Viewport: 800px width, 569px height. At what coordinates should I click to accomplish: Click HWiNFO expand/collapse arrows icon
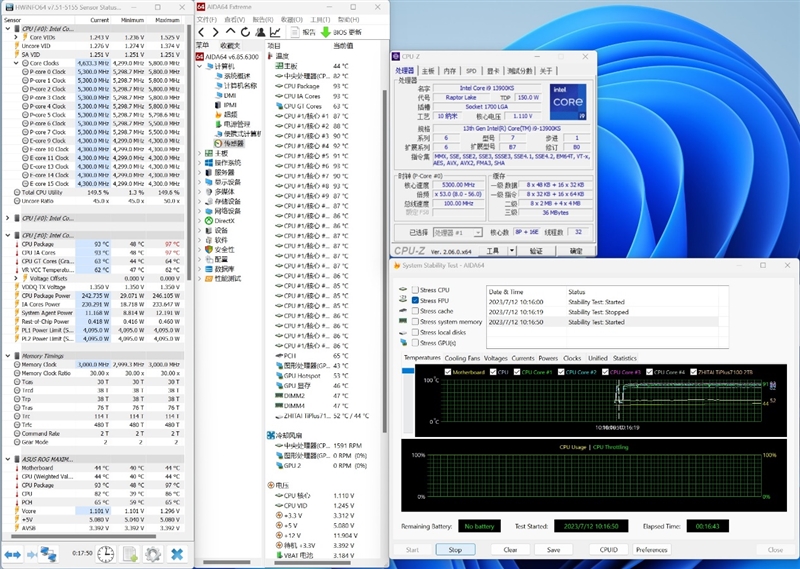(x=12, y=554)
